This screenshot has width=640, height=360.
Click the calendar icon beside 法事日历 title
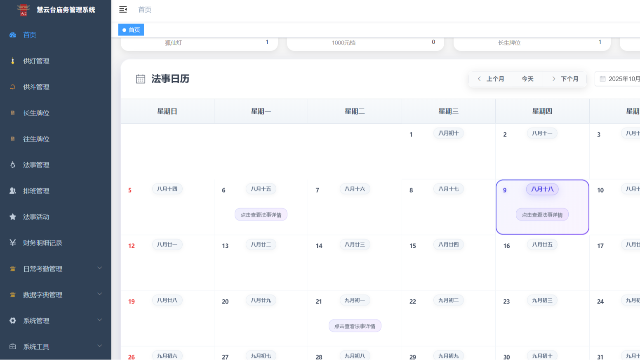tap(140, 79)
